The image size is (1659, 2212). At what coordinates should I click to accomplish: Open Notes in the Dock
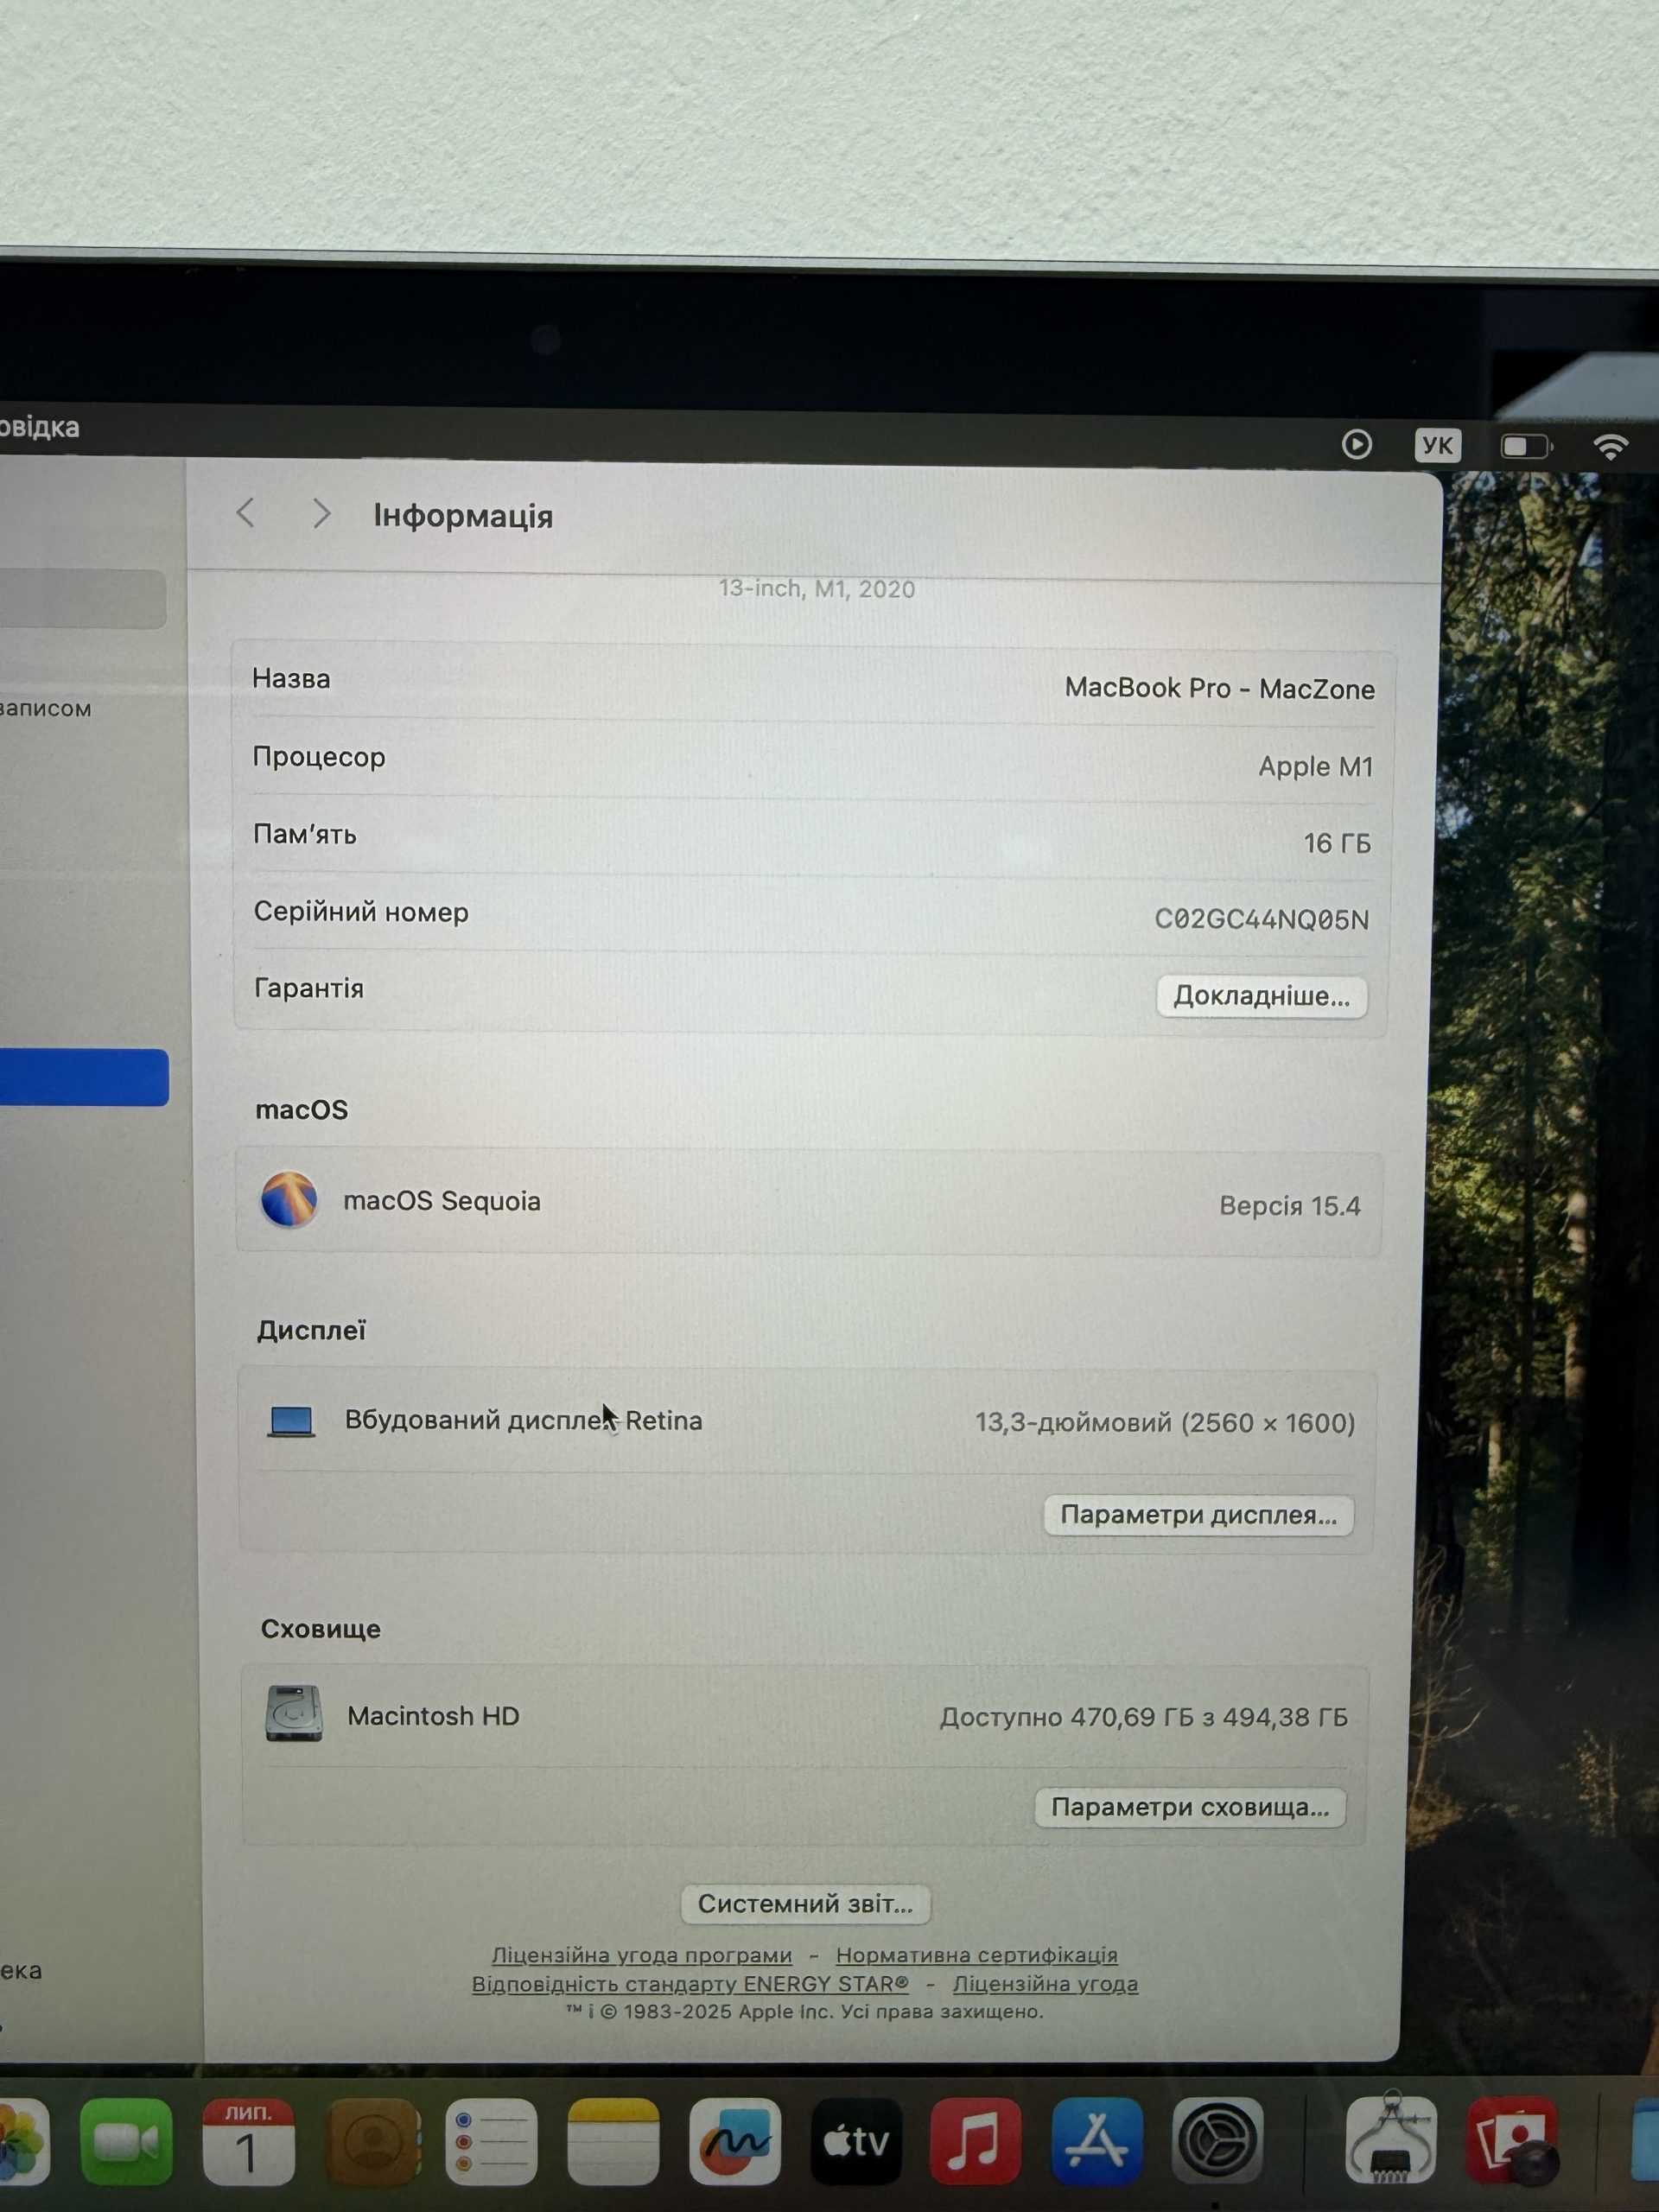(613, 2141)
